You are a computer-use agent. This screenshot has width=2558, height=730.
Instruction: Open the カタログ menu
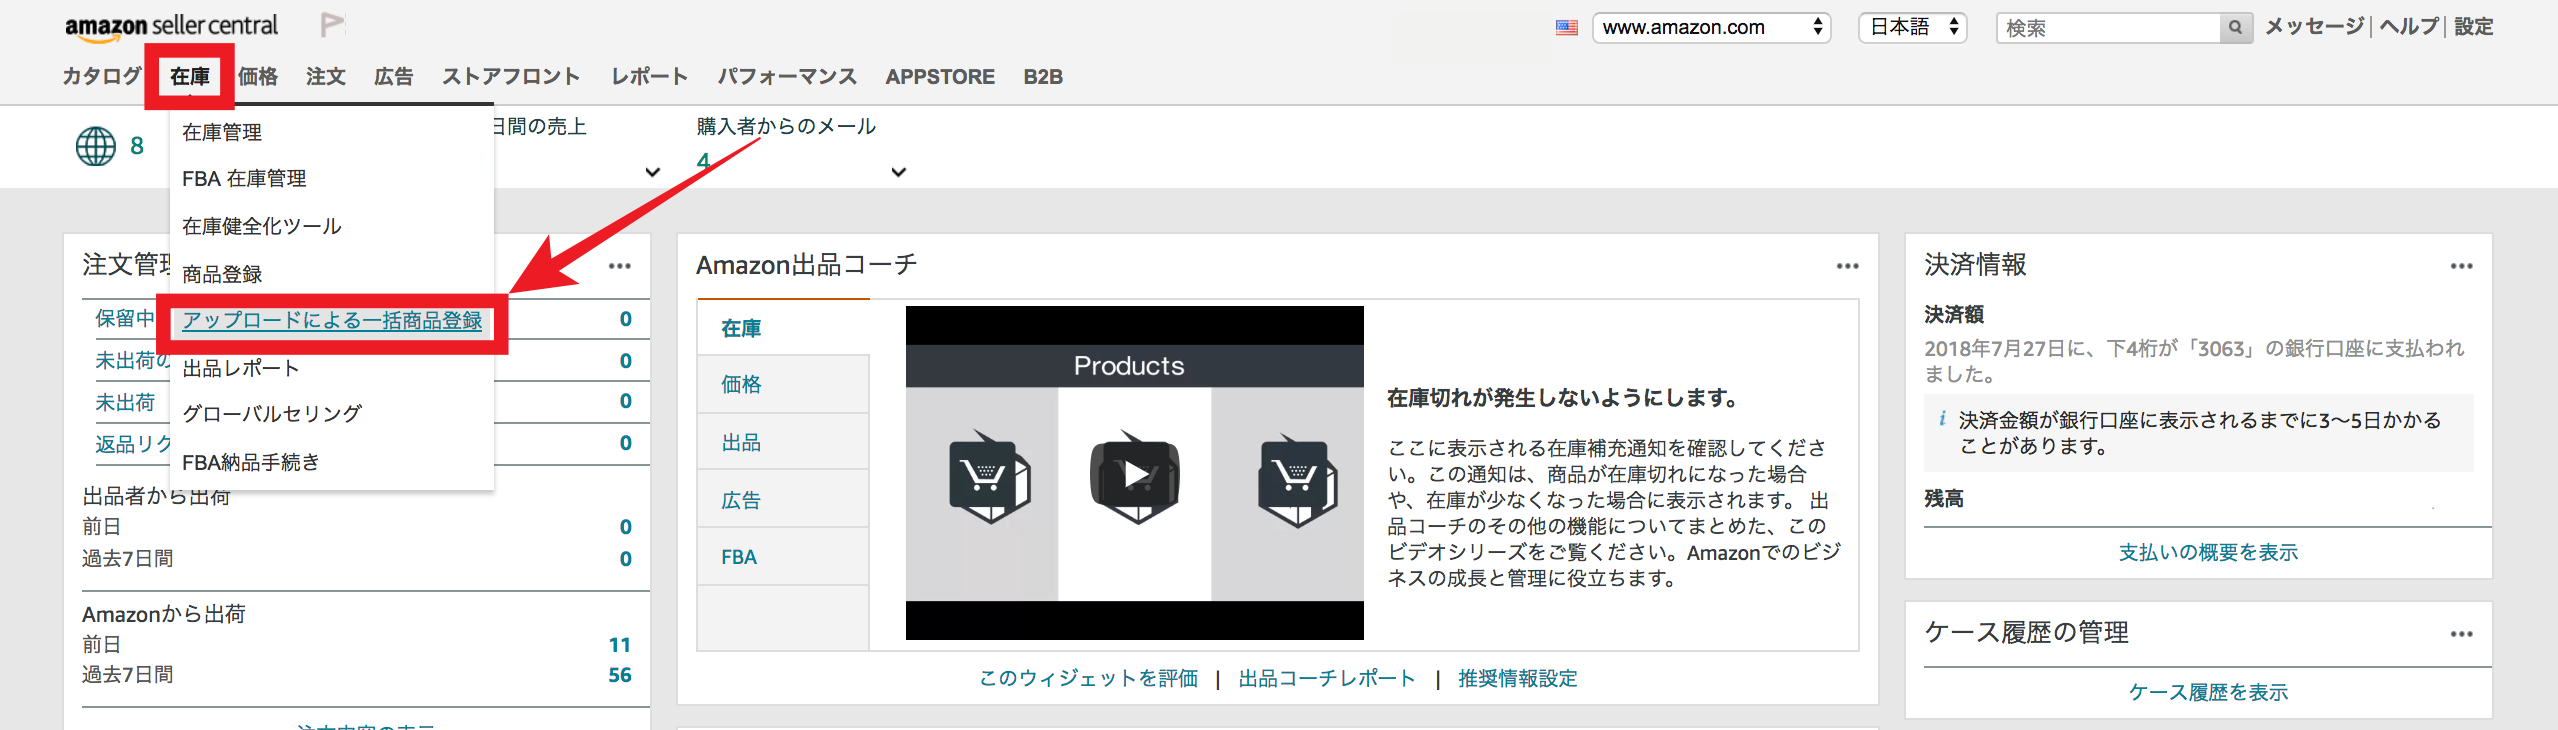tap(102, 77)
